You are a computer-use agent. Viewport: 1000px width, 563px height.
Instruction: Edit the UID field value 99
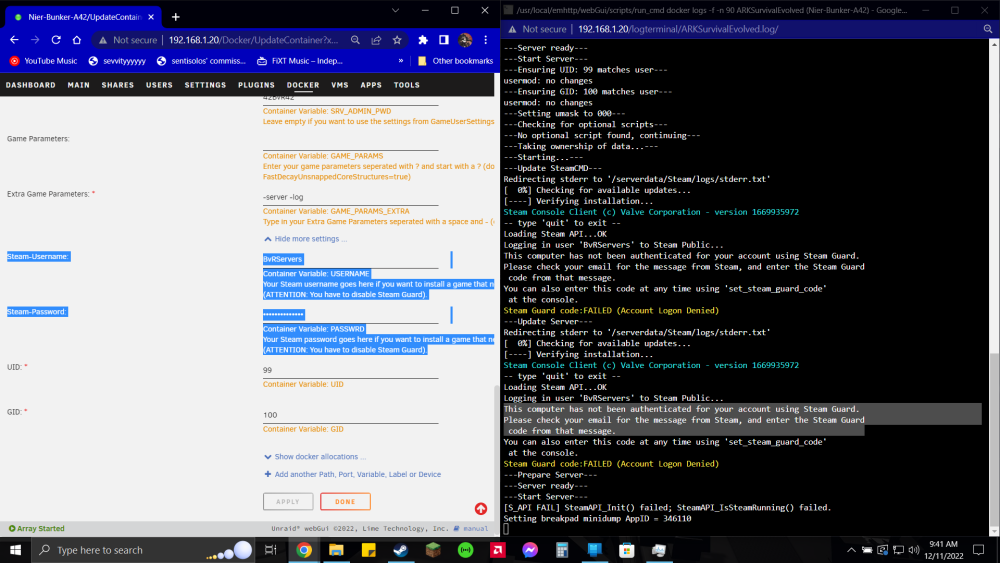point(350,370)
